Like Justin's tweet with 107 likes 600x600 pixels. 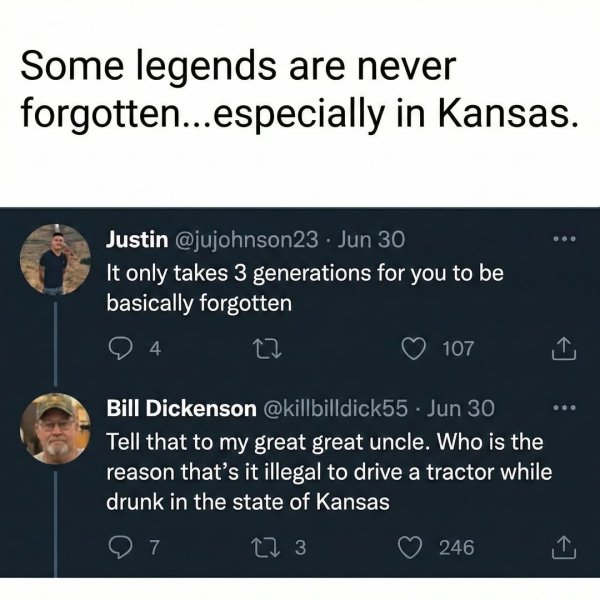(x=414, y=349)
